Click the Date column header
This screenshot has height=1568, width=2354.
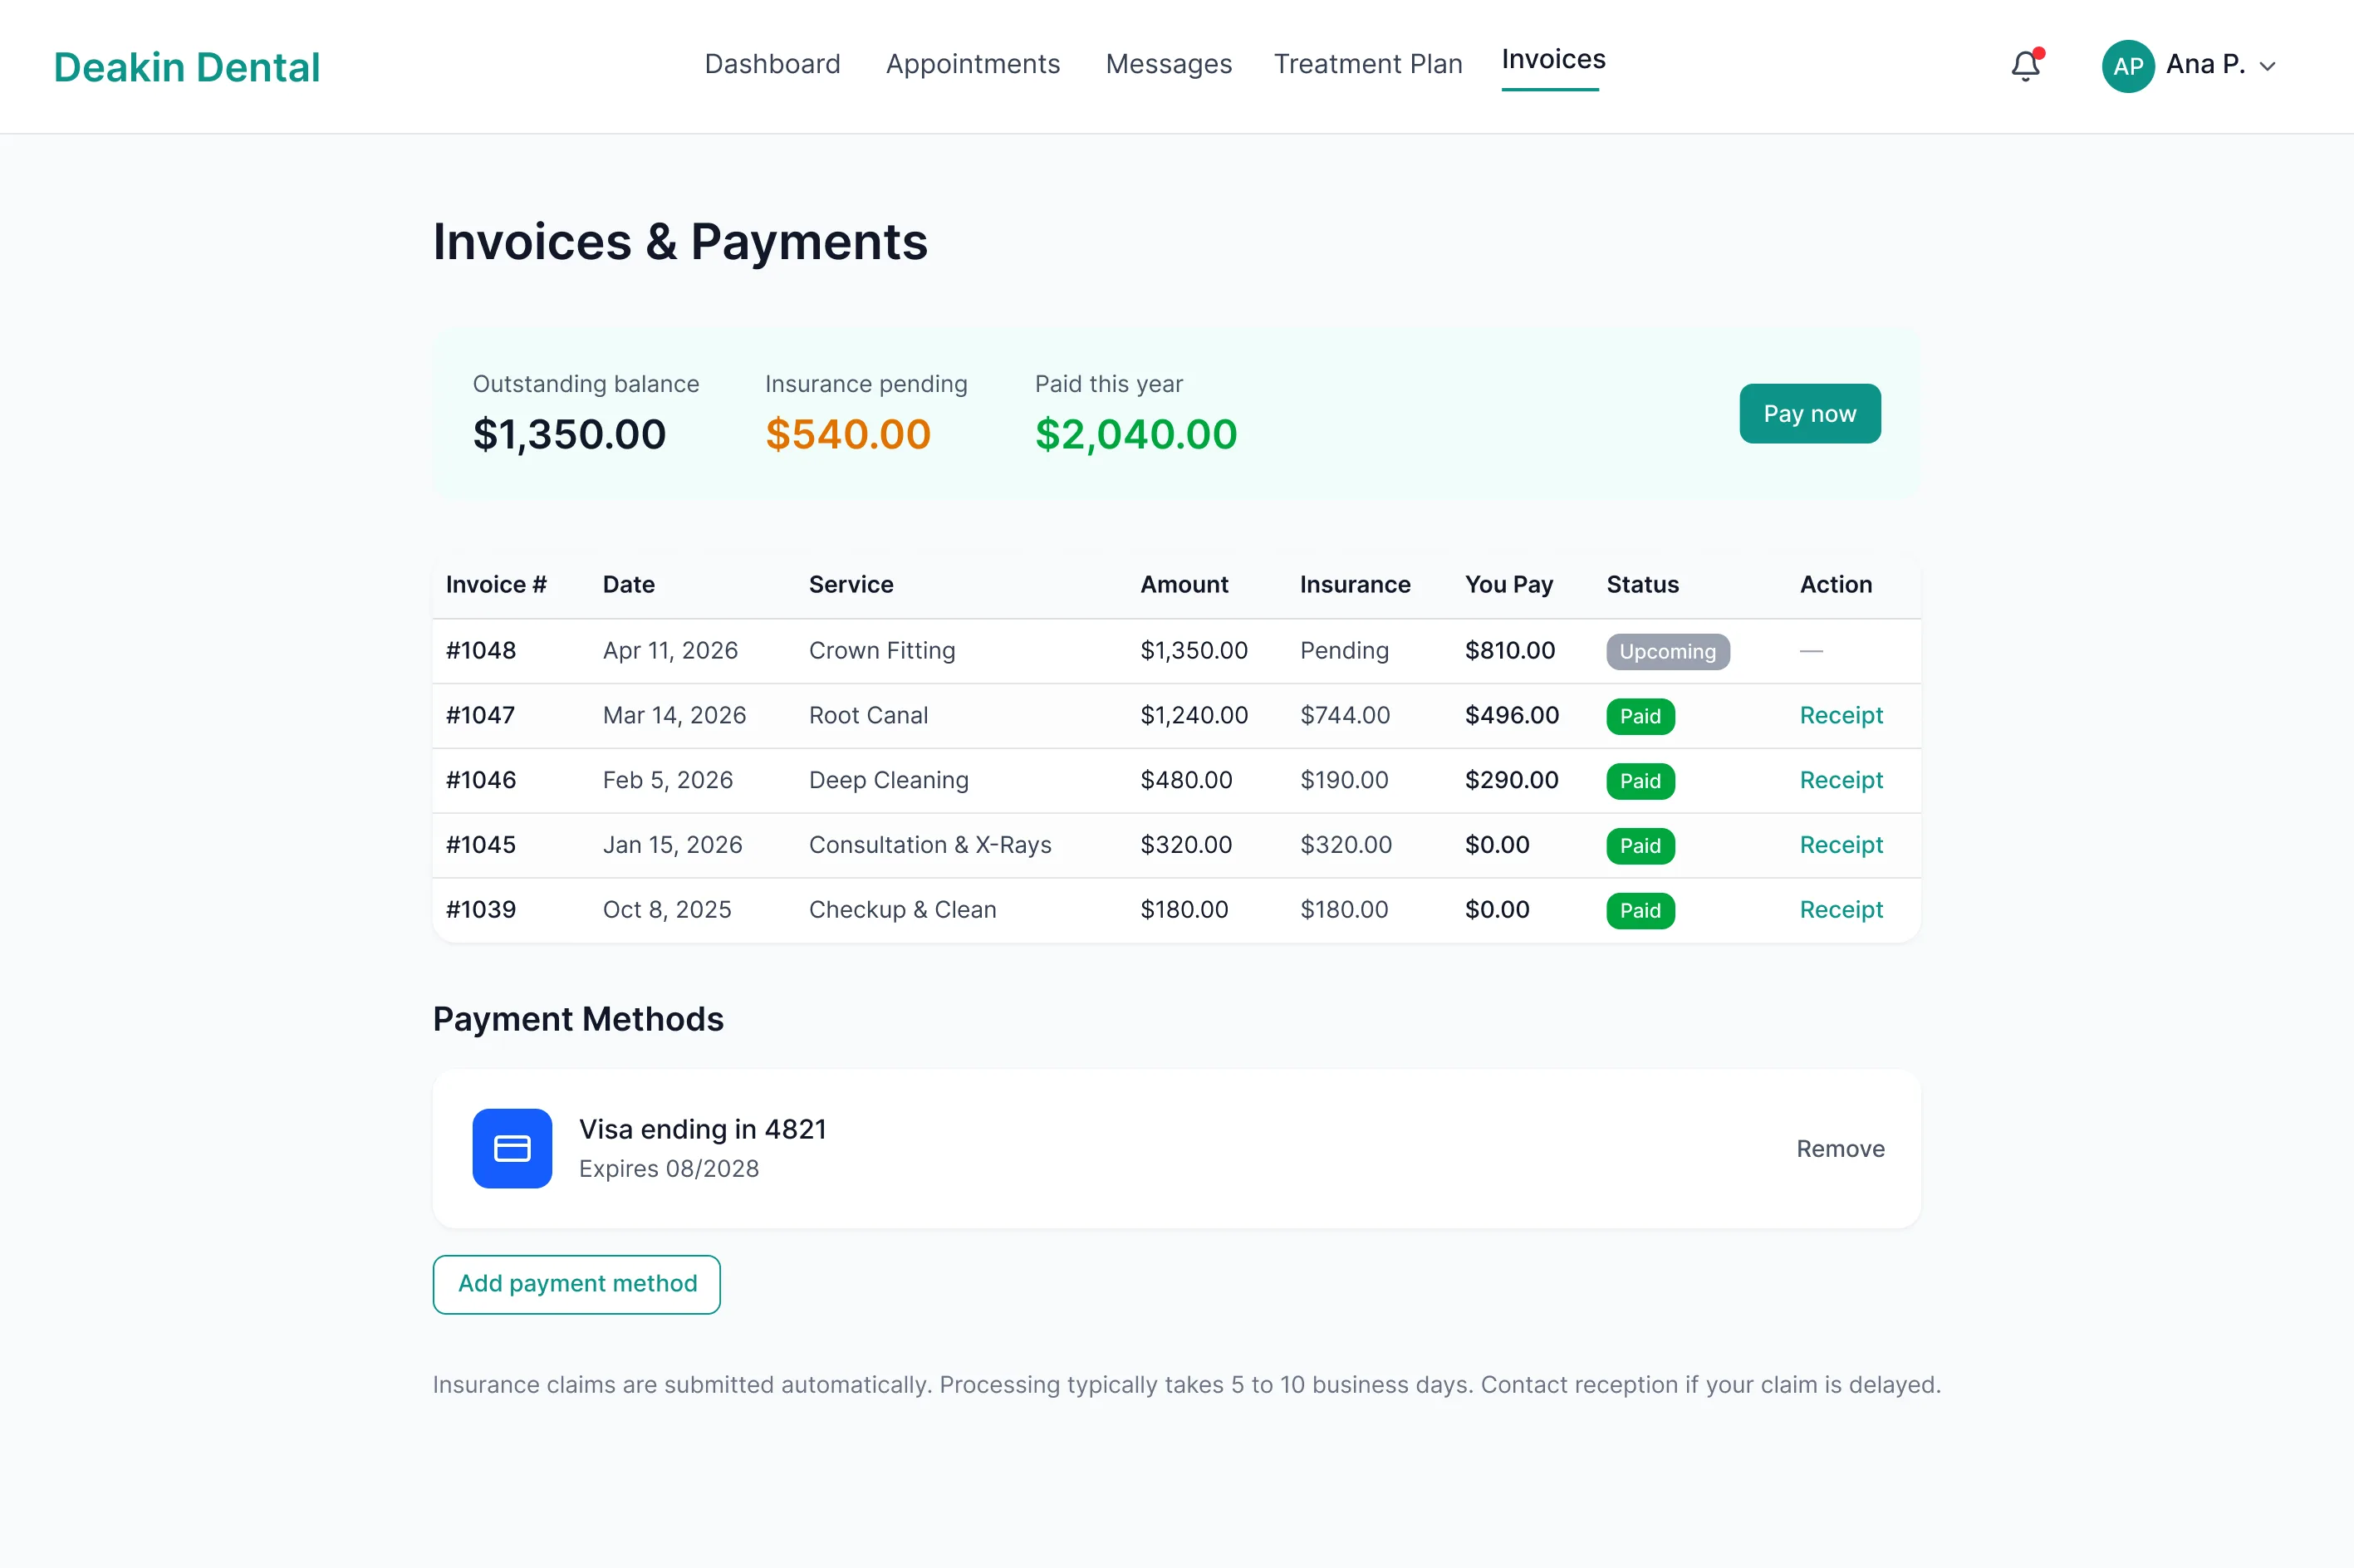coord(628,584)
